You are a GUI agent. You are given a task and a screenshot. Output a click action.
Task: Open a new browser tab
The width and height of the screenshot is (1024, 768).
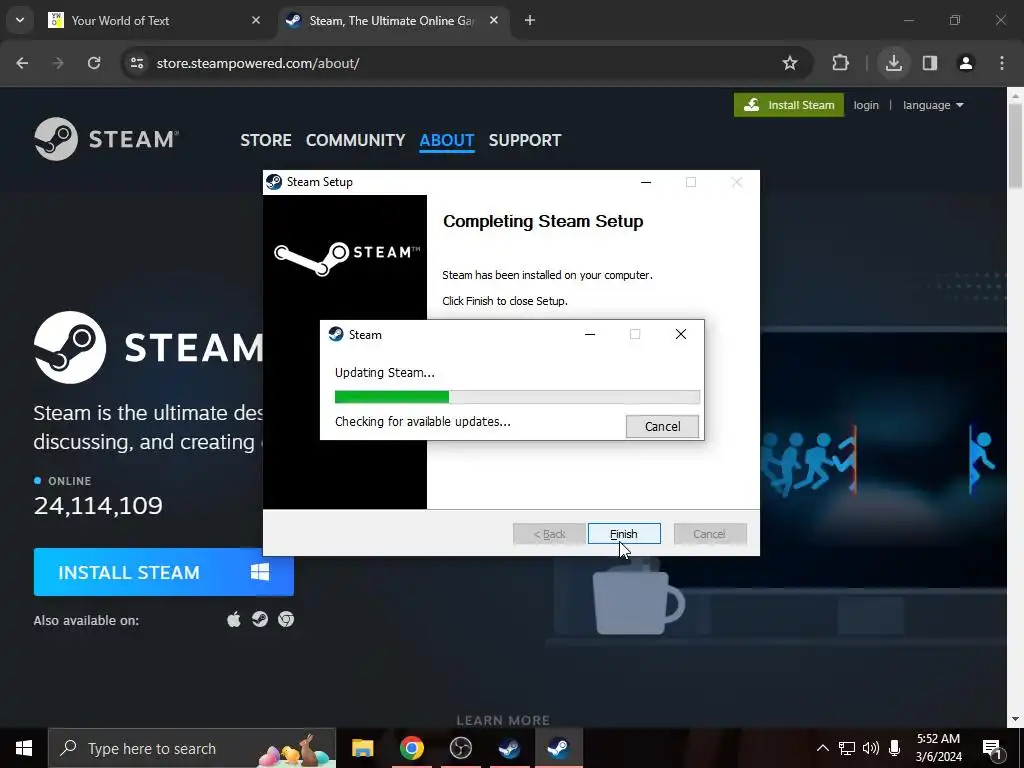[530, 20]
